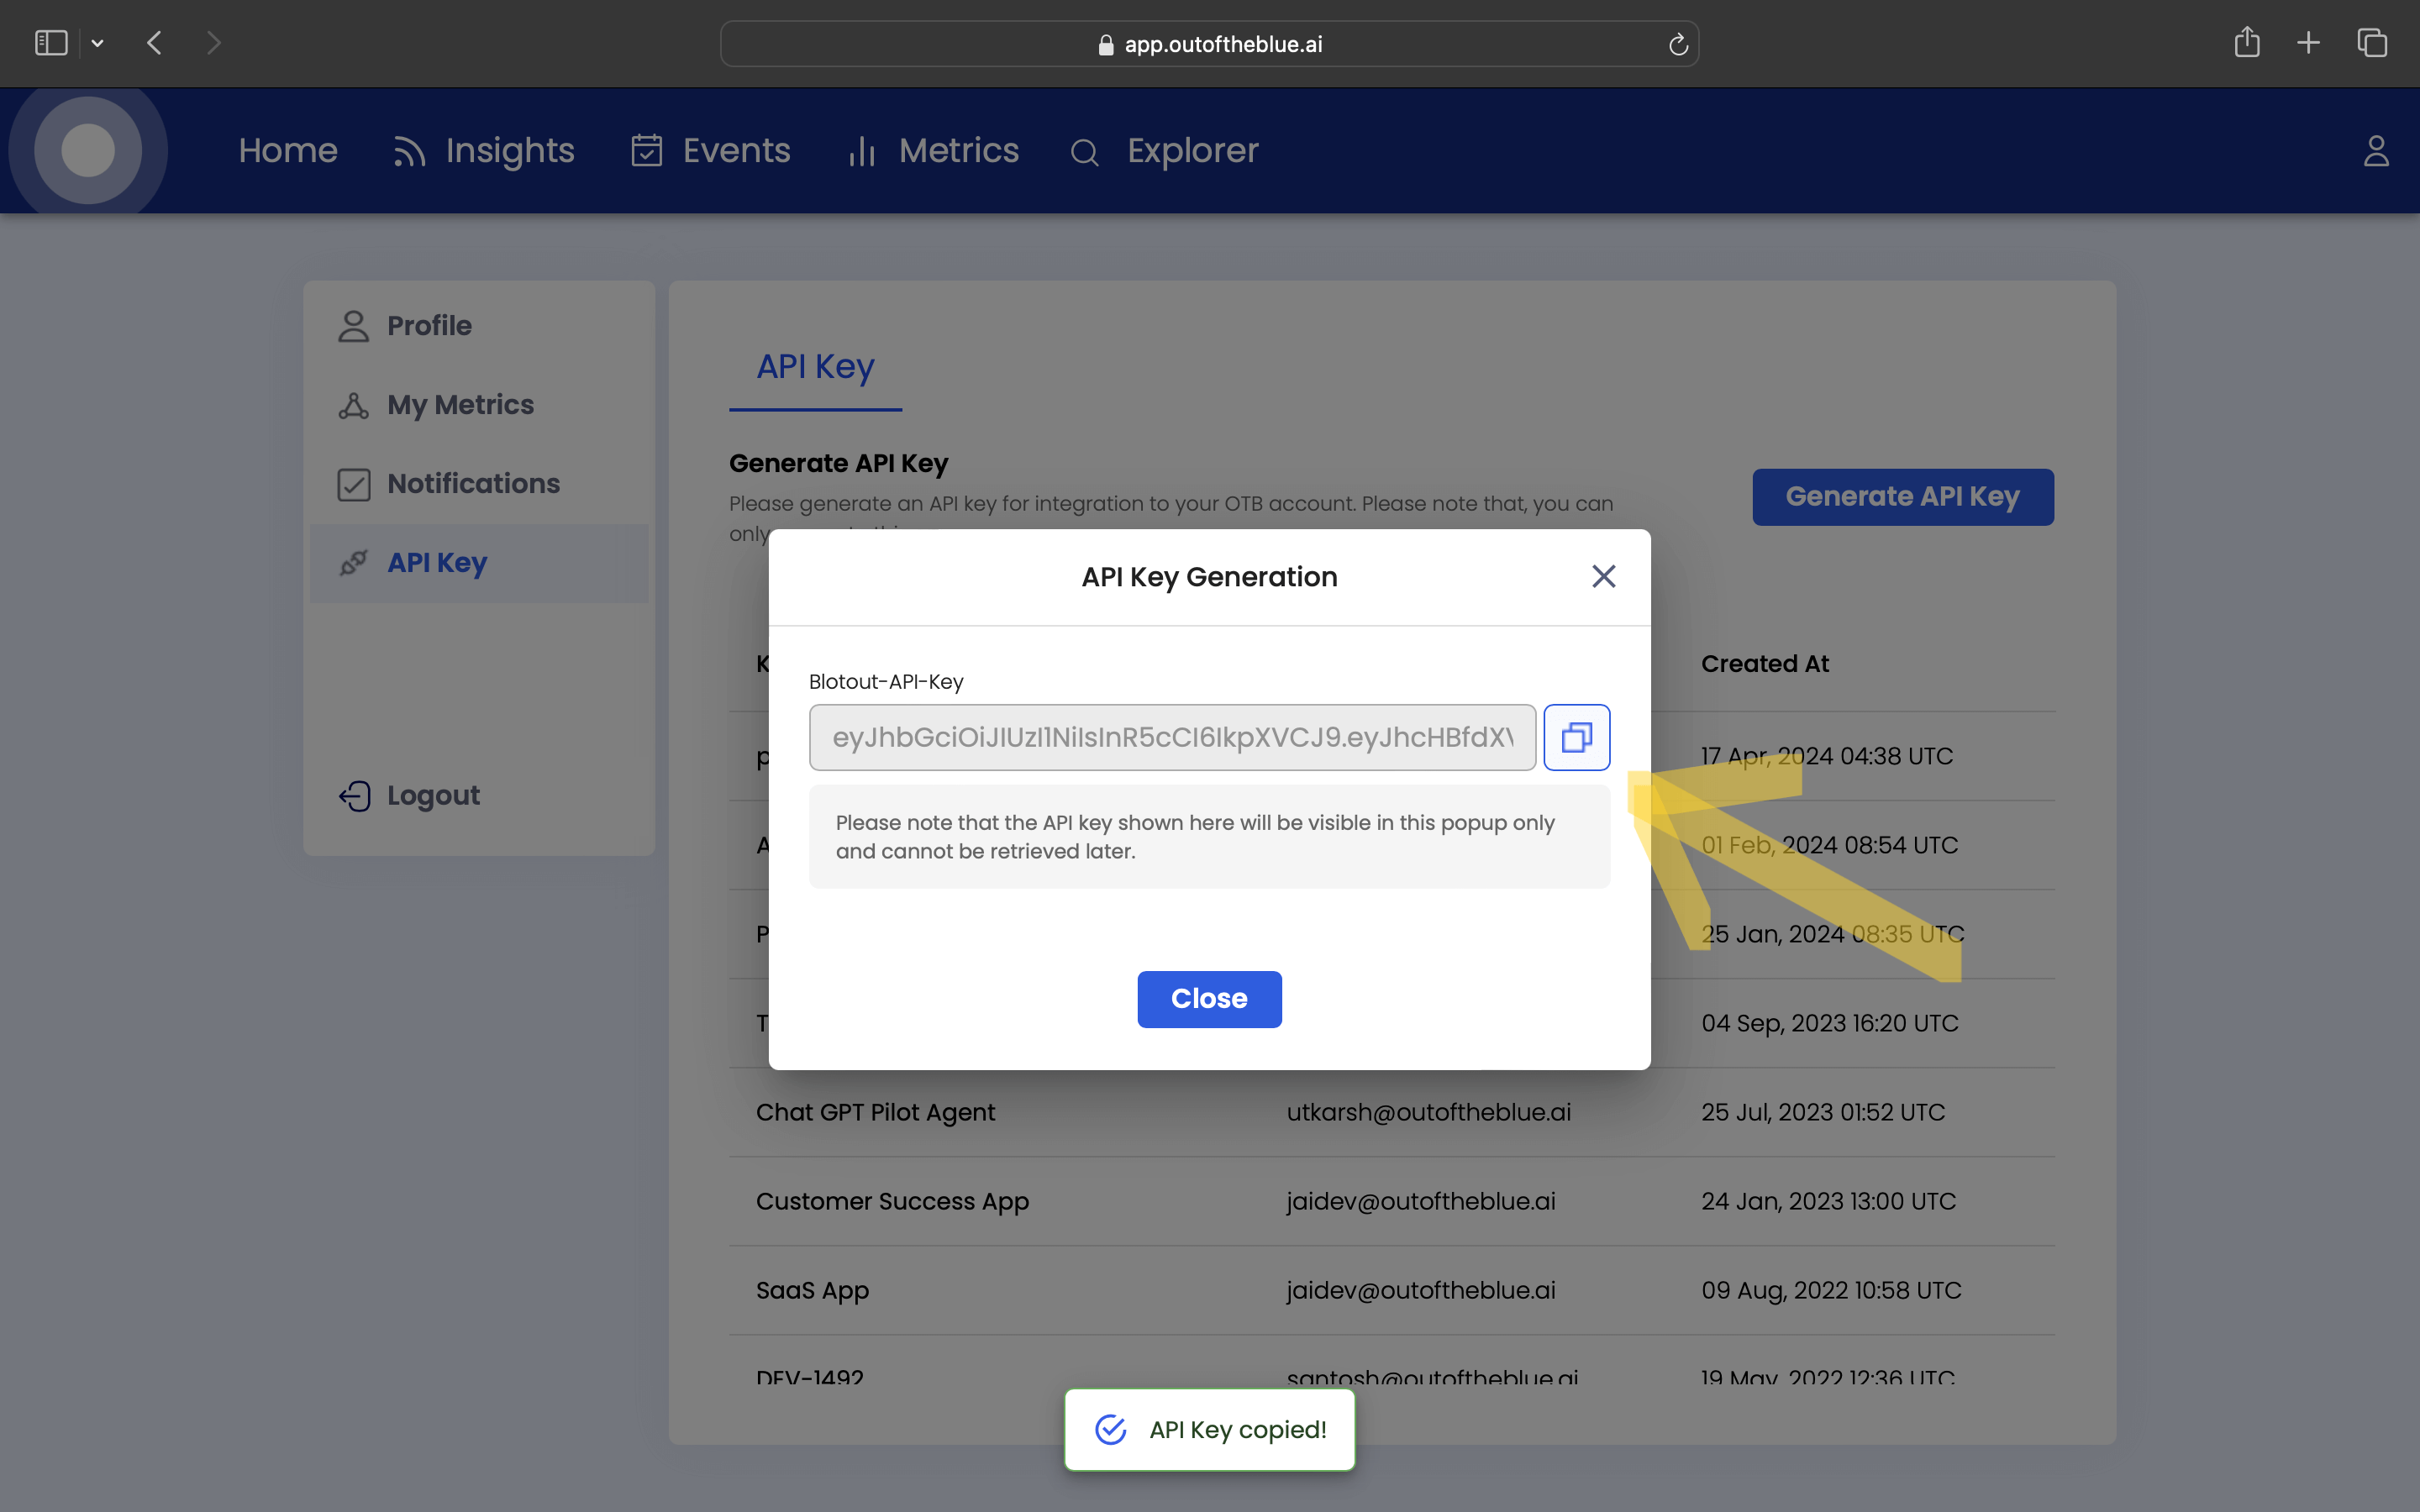This screenshot has width=2420, height=1512.
Task: Expand the sidebar dropdown chevron
Action: tap(97, 43)
